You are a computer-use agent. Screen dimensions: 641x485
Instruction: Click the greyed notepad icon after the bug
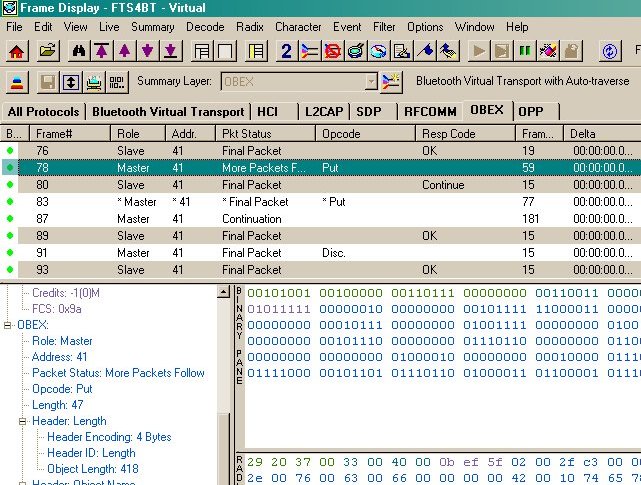click(x=571, y=51)
